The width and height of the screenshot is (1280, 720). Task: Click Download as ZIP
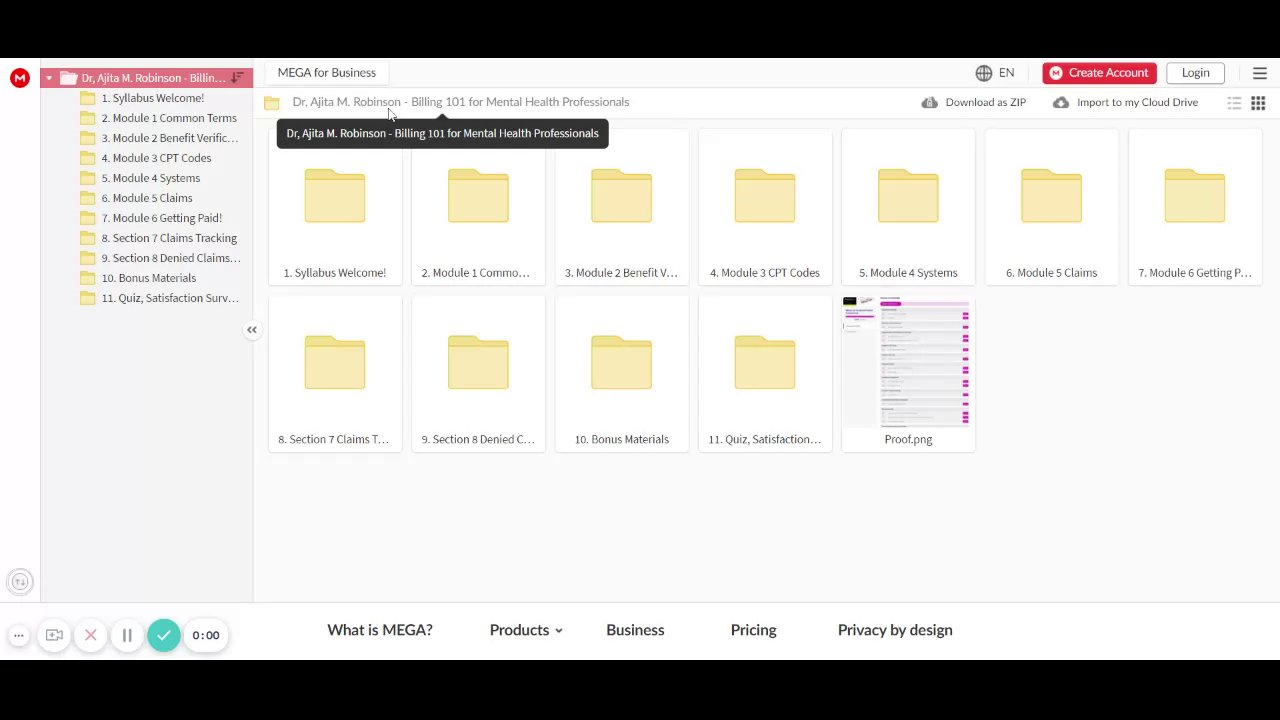(x=974, y=102)
